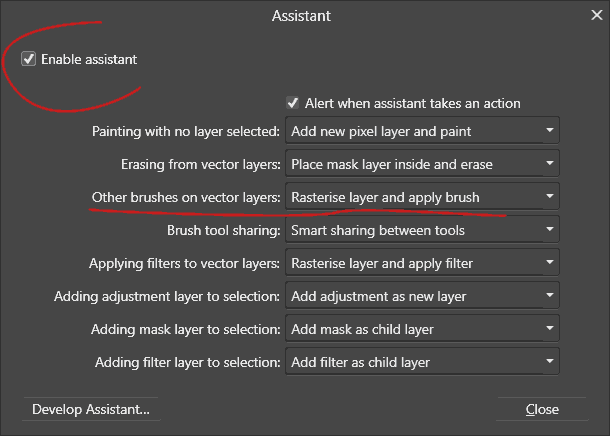Viewport: 610px width, 436px height.
Task: Click the arrow beside Smart sharing between tools
Action: (x=549, y=229)
